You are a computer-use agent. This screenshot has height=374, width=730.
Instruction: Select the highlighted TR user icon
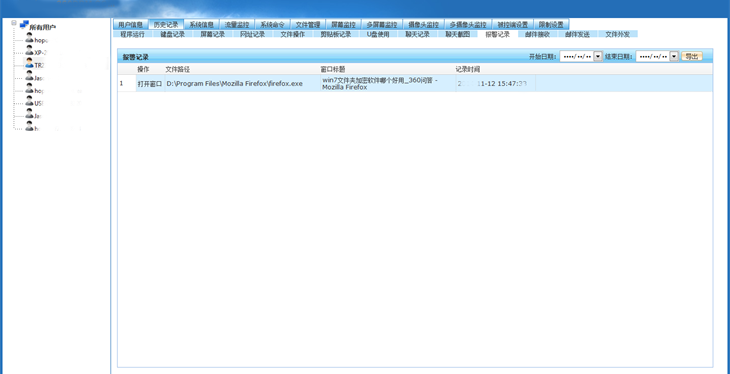(x=29, y=63)
